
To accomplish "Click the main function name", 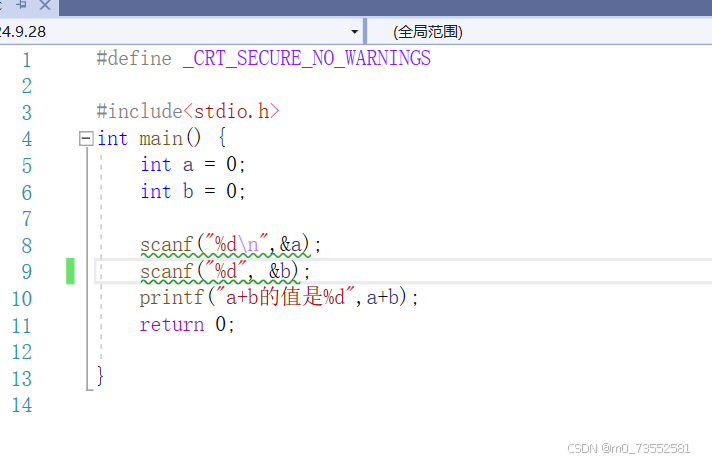I will coord(161,139).
